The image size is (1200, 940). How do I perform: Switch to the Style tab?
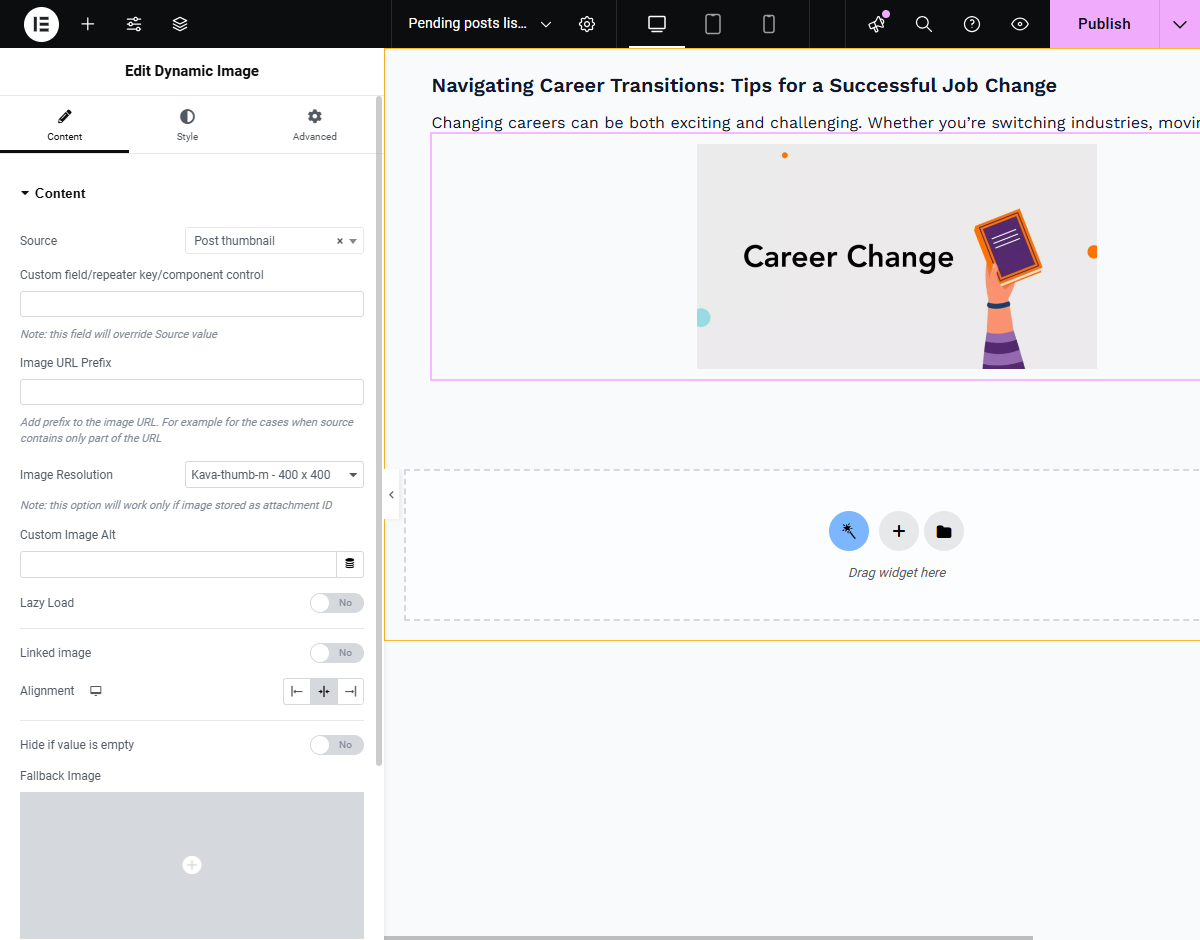pos(188,125)
